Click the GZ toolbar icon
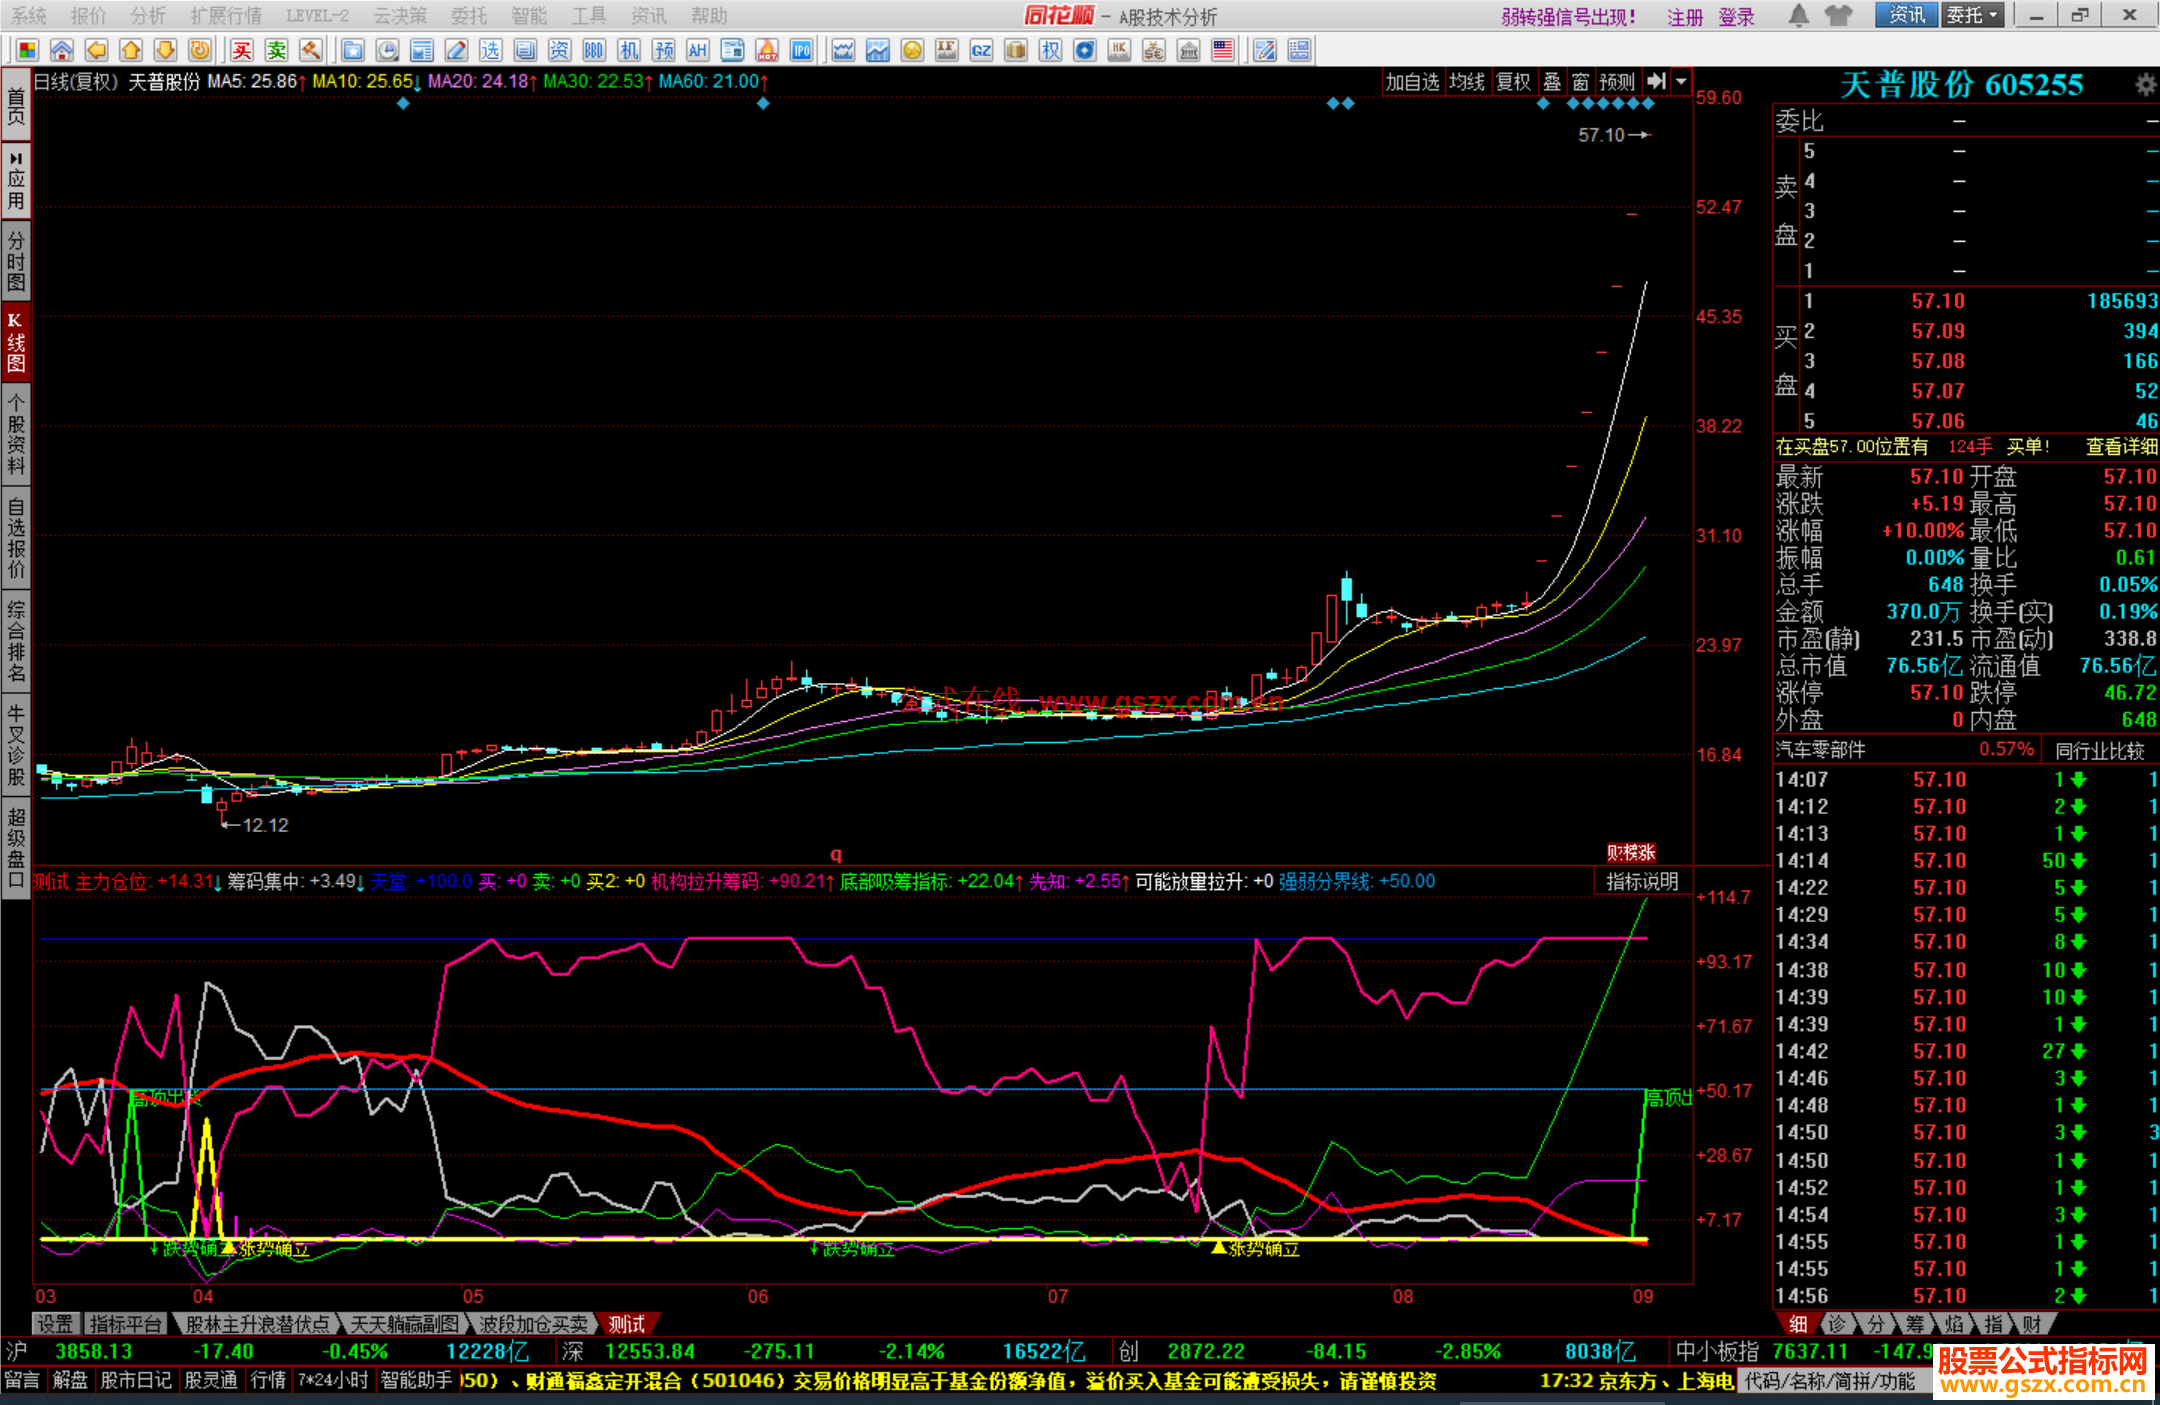 click(x=981, y=50)
